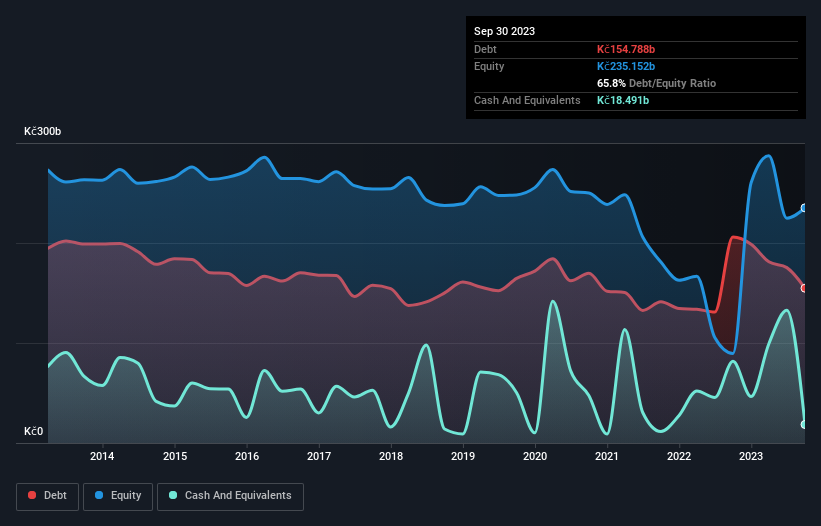The width and height of the screenshot is (821, 526).
Task: Click the Kč154.788b debt value
Action: tap(626, 49)
